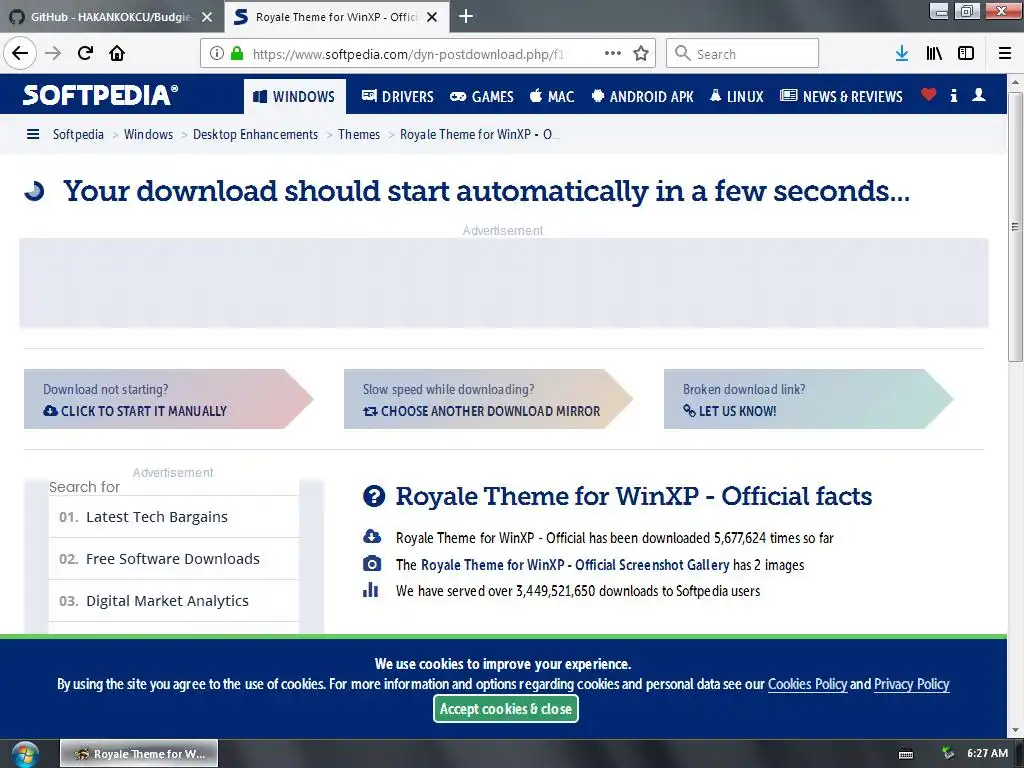This screenshot has height=768, width=1024.
Task: Open the Mac section
Action: [x=552, y=97]
